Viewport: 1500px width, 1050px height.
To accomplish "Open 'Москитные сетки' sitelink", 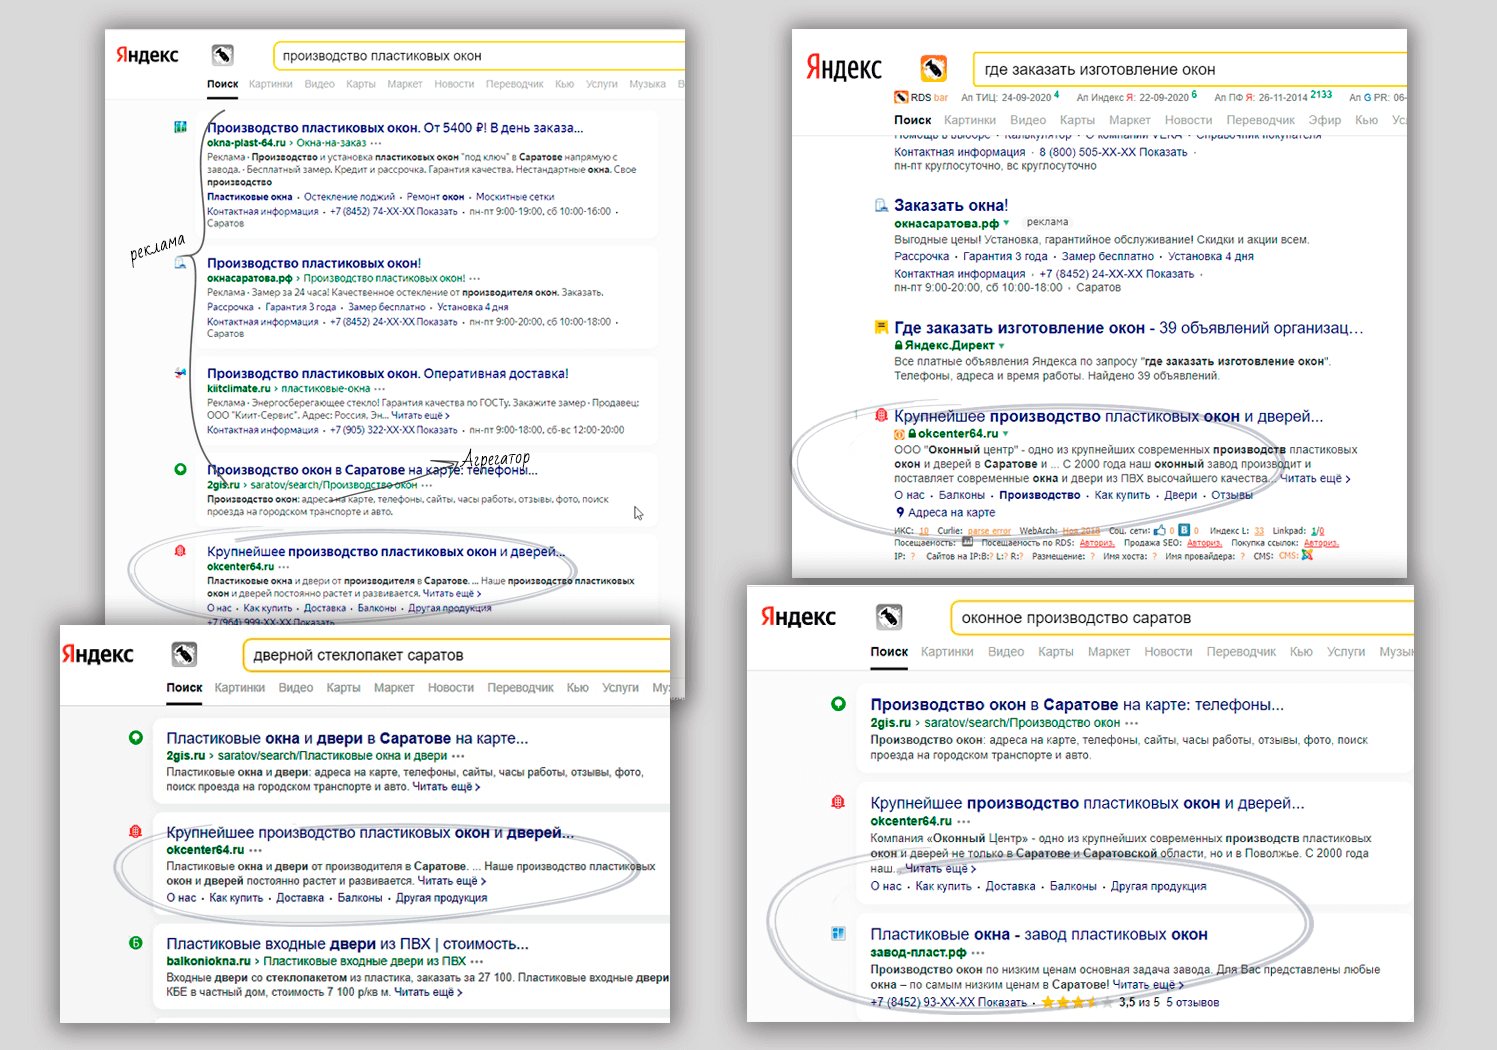I will tap(515, 197).
